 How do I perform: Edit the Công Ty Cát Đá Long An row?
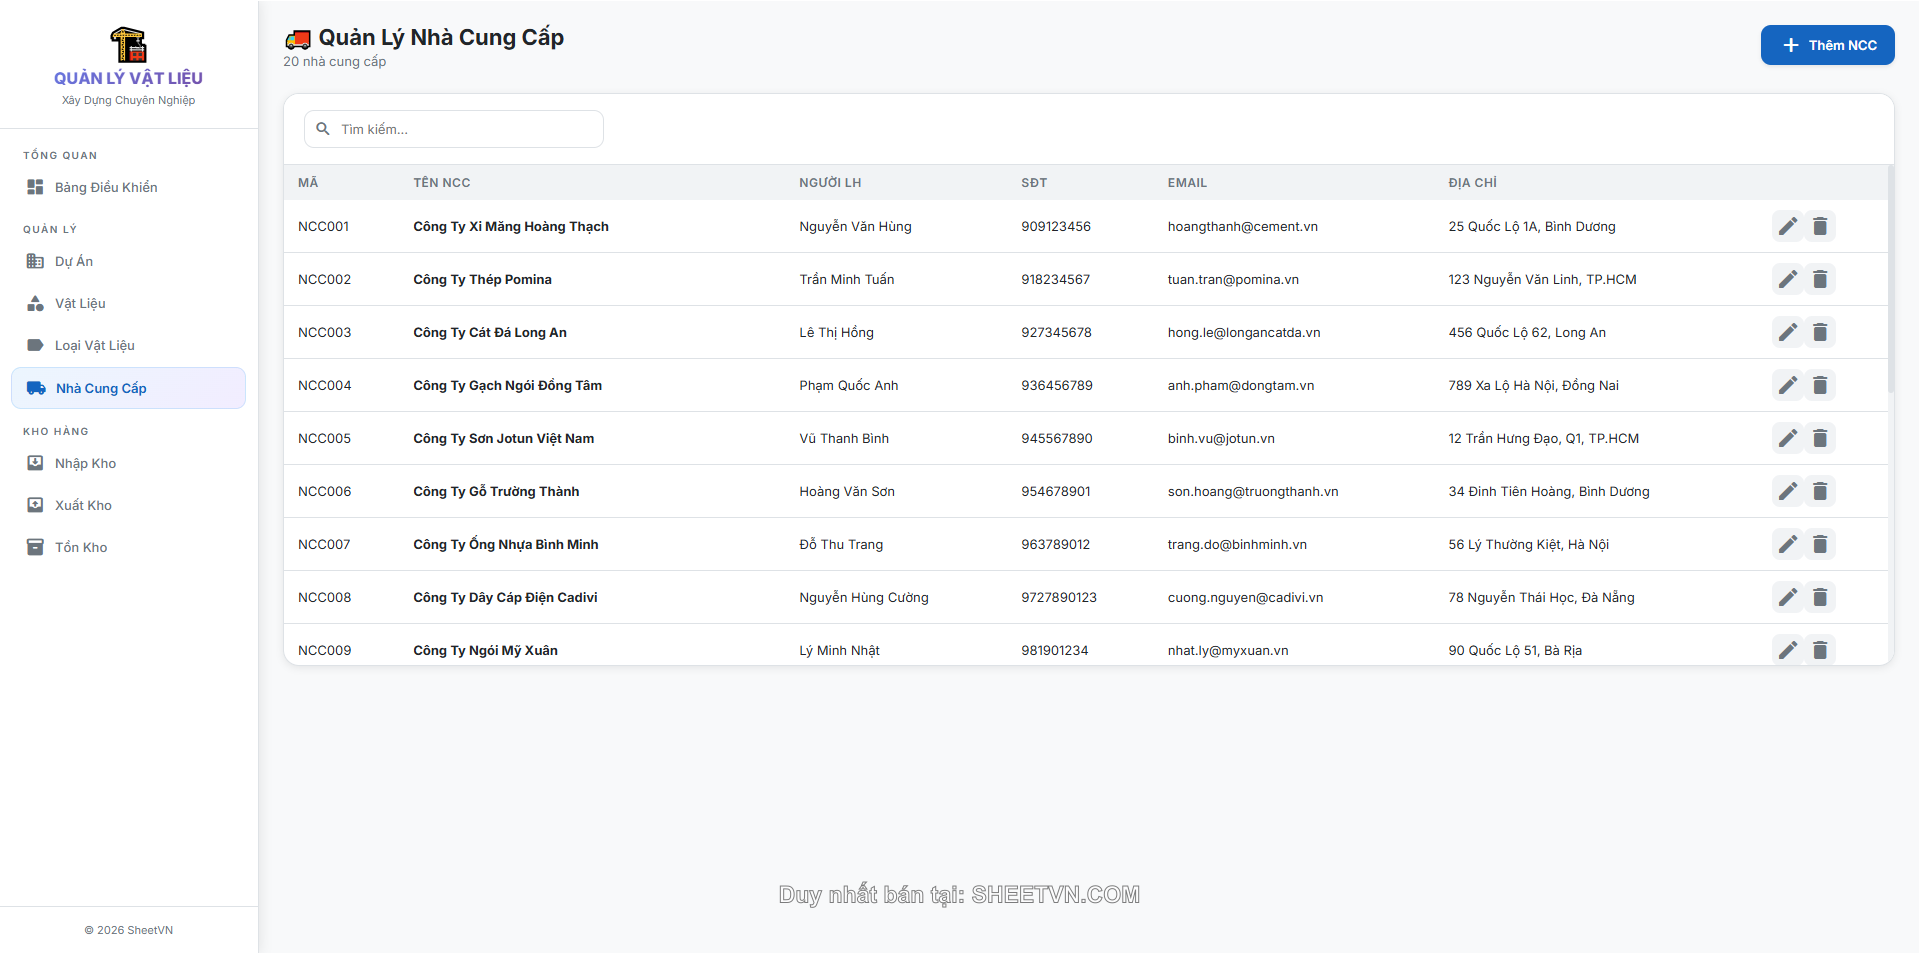point(1787,332)
